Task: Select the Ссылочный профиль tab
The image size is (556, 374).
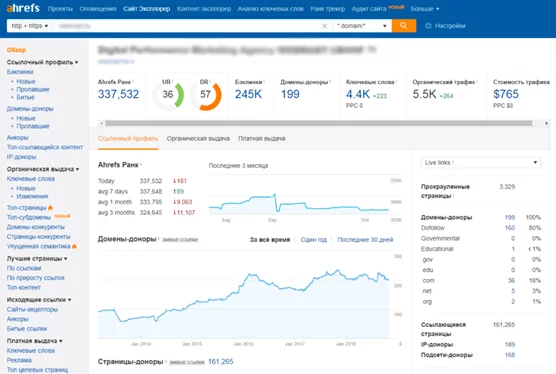Action: [x=128, y=139]
